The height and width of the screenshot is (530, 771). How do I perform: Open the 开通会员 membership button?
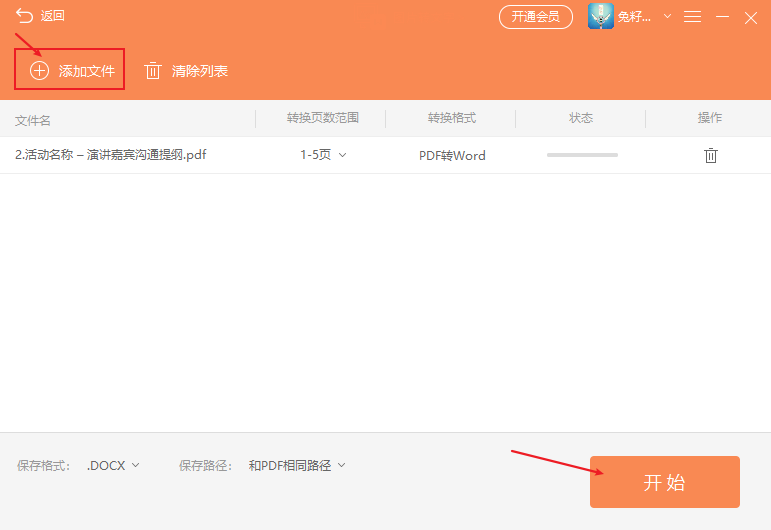535,17
